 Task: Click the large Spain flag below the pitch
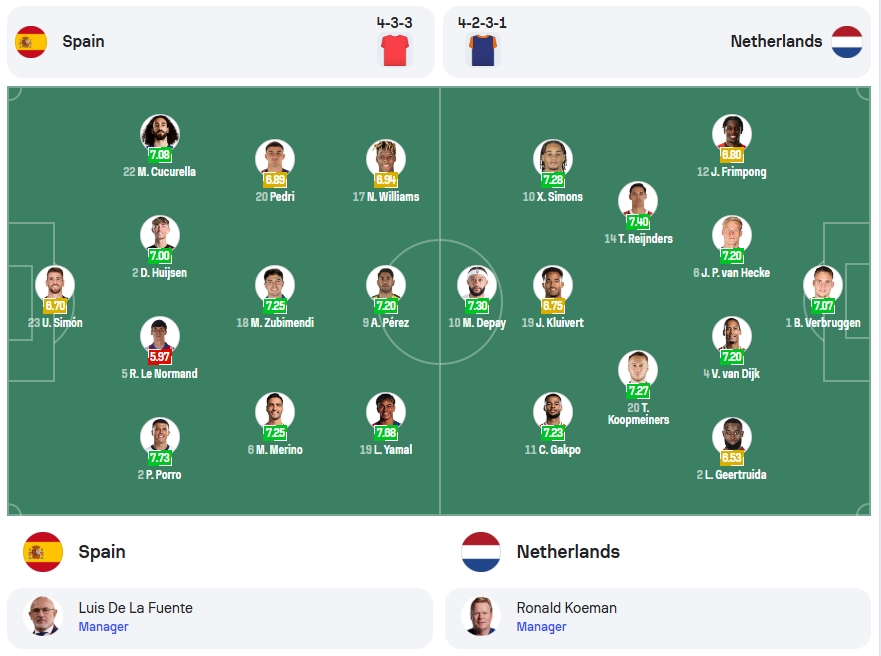(43, 552)
